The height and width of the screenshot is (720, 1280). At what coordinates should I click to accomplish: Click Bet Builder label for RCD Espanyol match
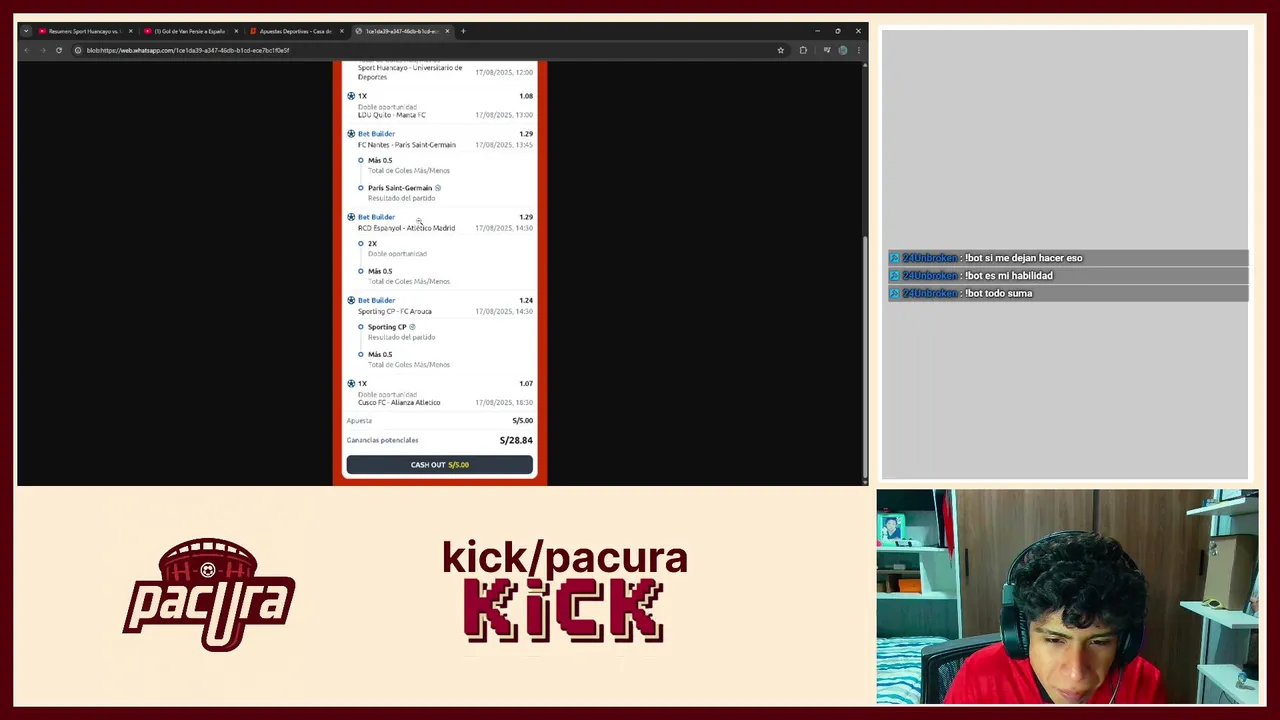tap(376, 216)
